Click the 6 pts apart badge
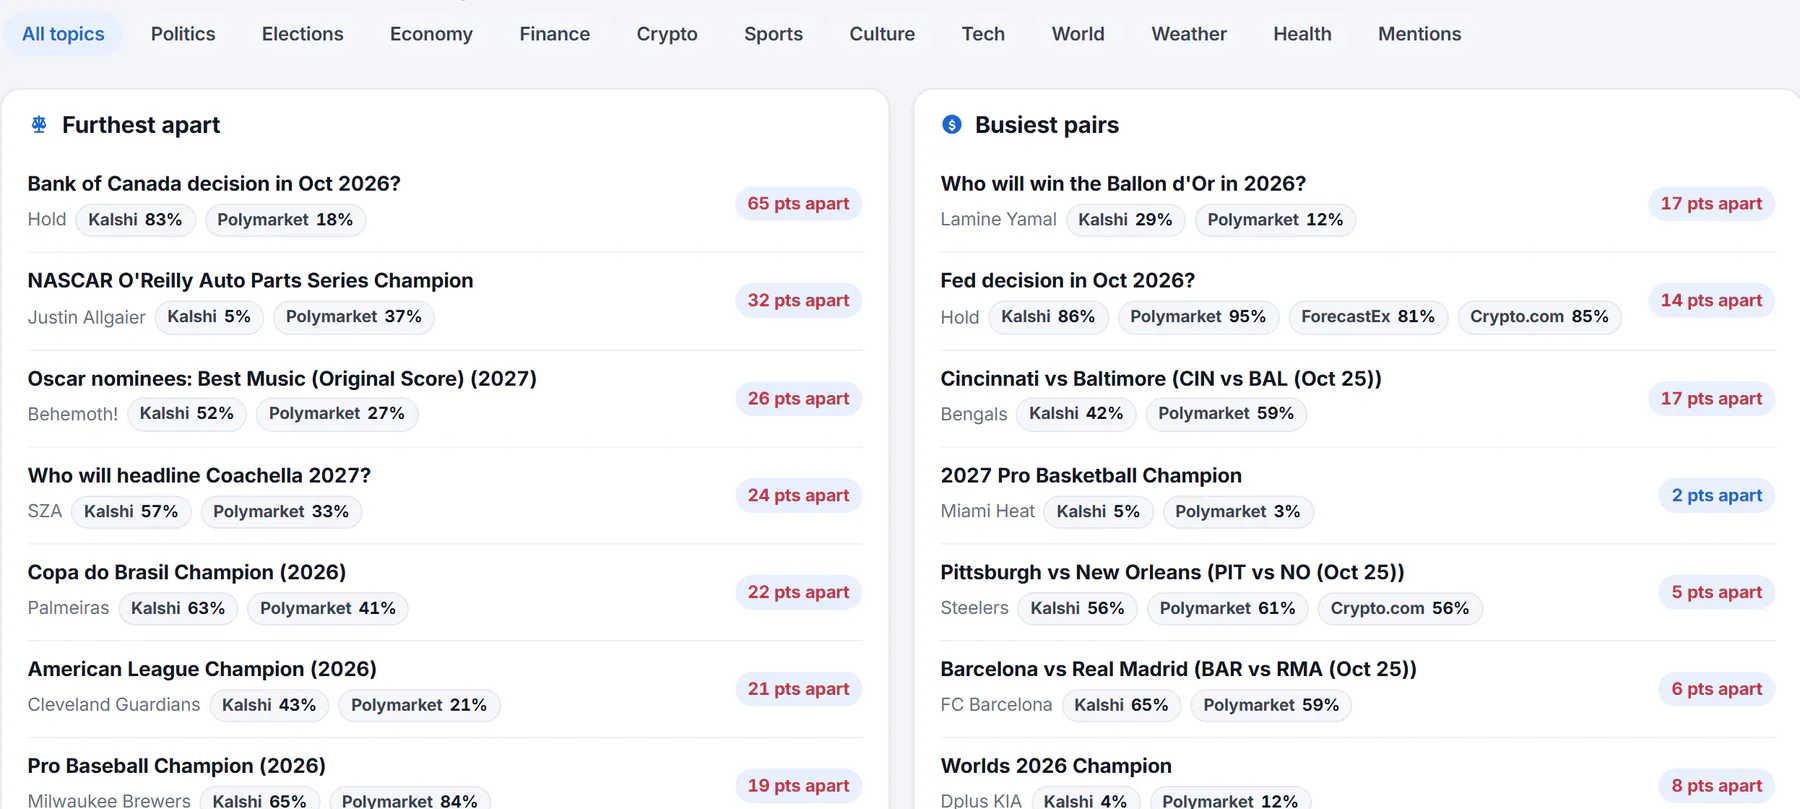Image resolution: width=1800 pixels, height=809 pixels. (1717, 690)
